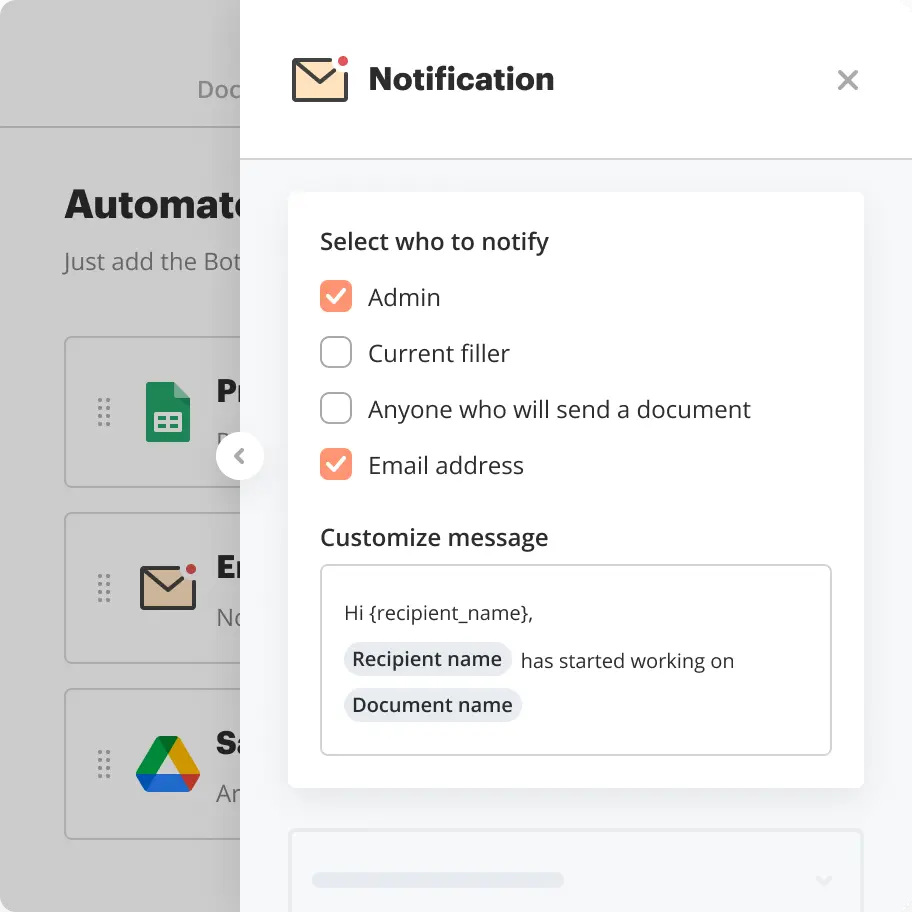Click the drag handle on the Google Drive card
The height and width of the screenshot is (912, 912).
pyautogui.click(x=104, y=764)
